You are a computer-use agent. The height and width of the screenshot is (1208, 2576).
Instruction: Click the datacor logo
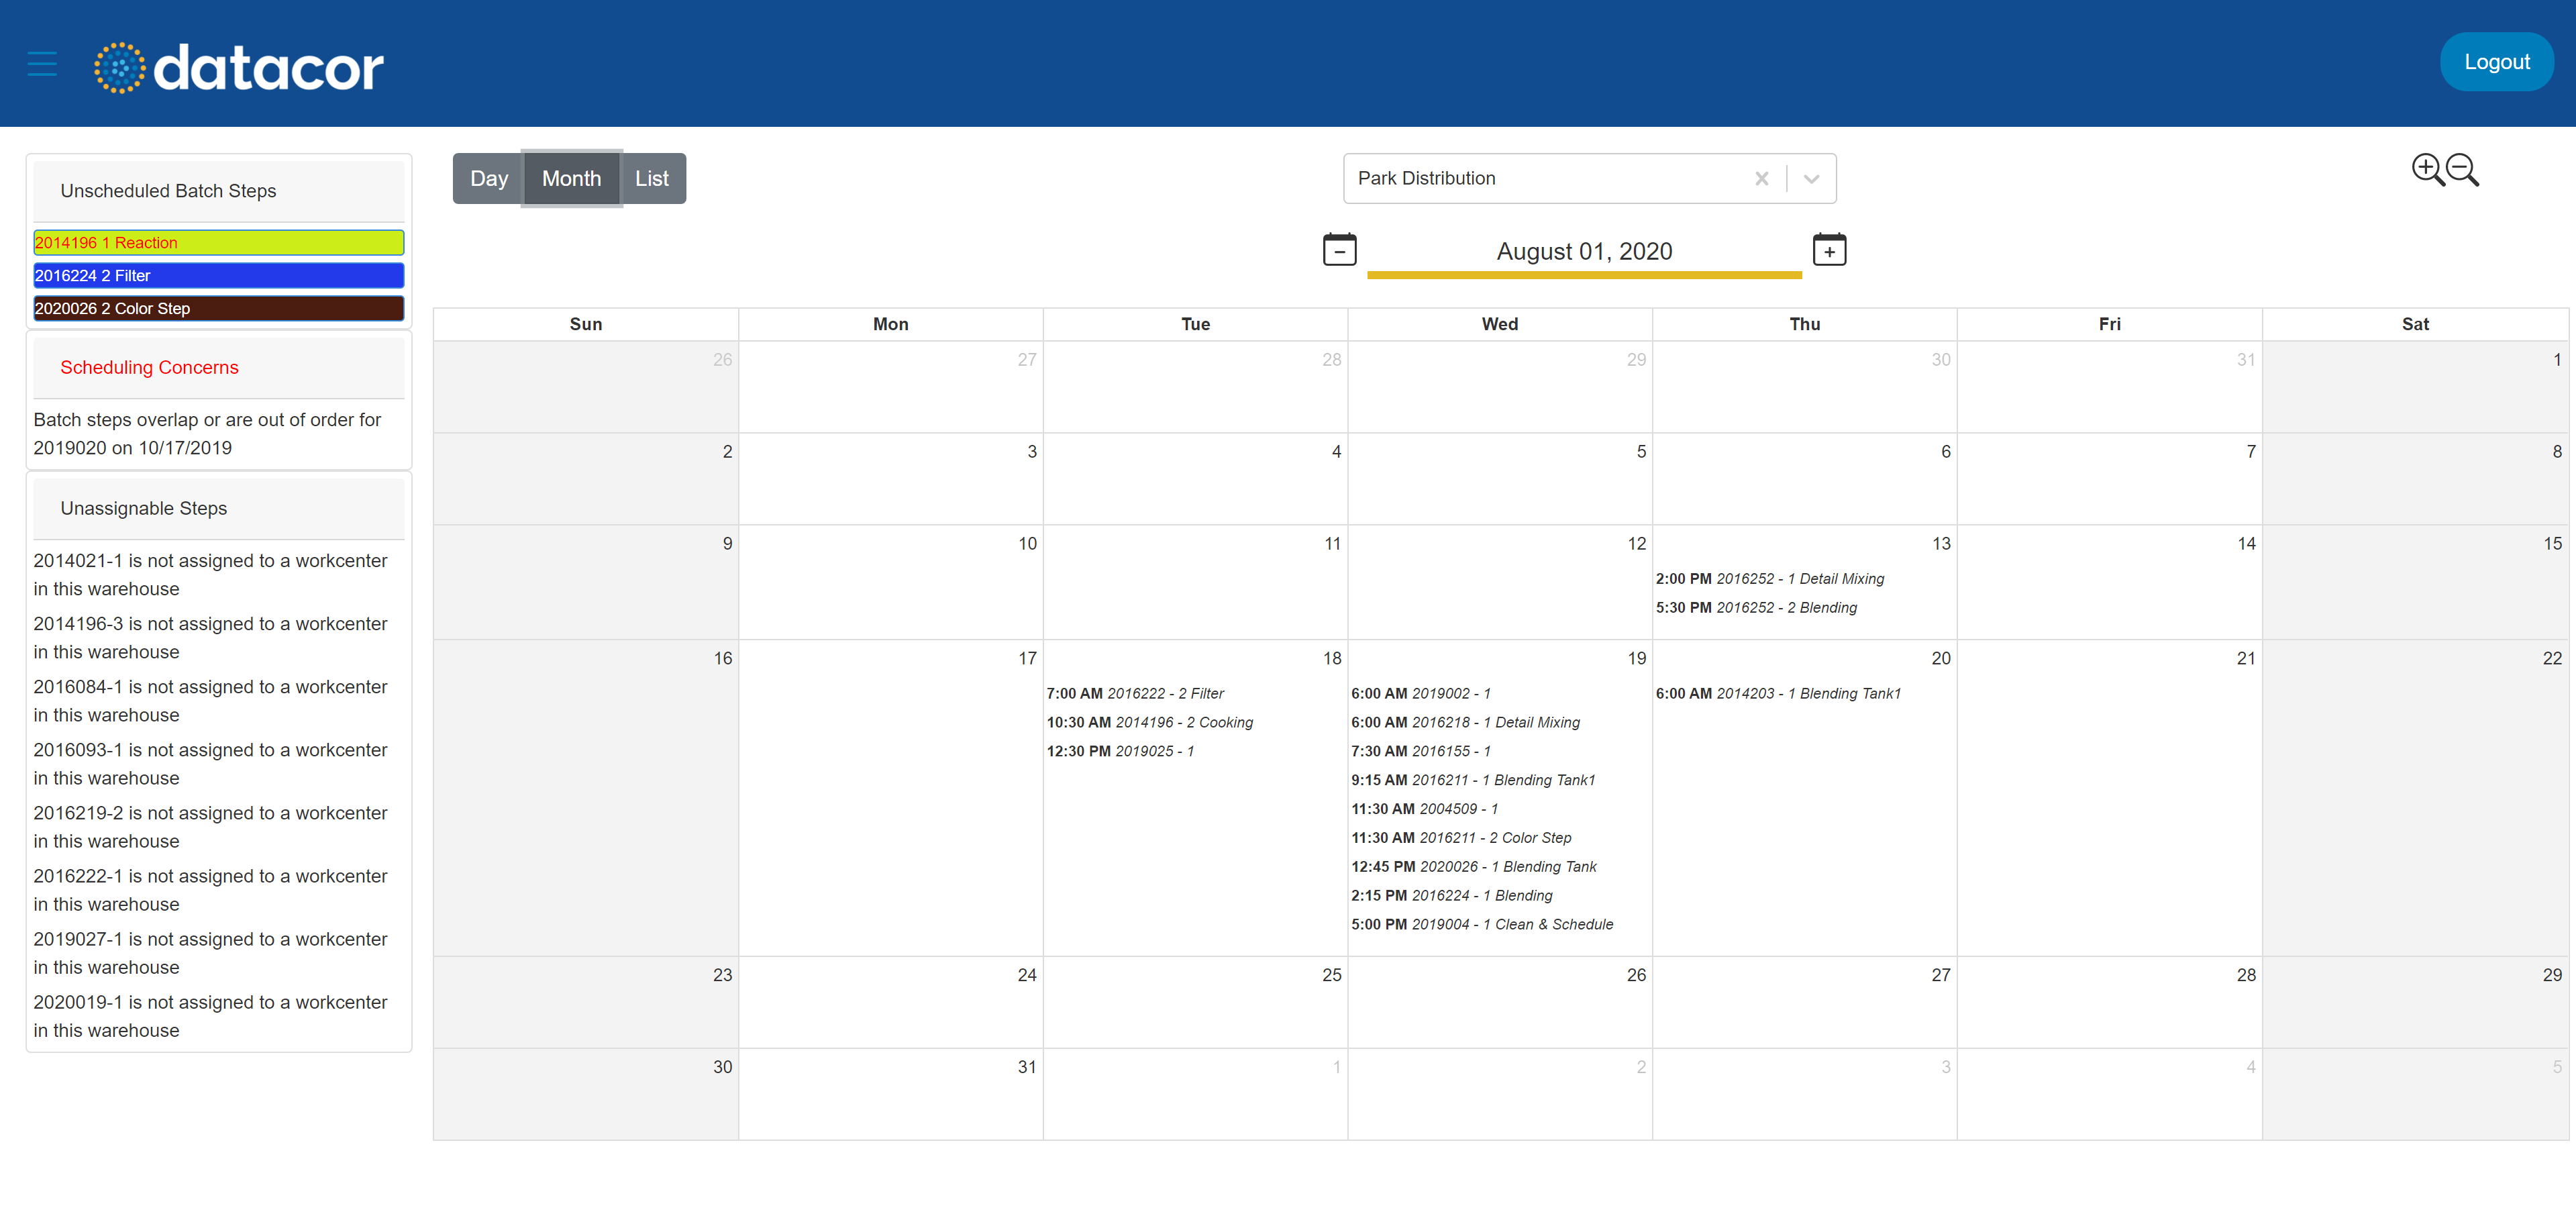(239, 67)
